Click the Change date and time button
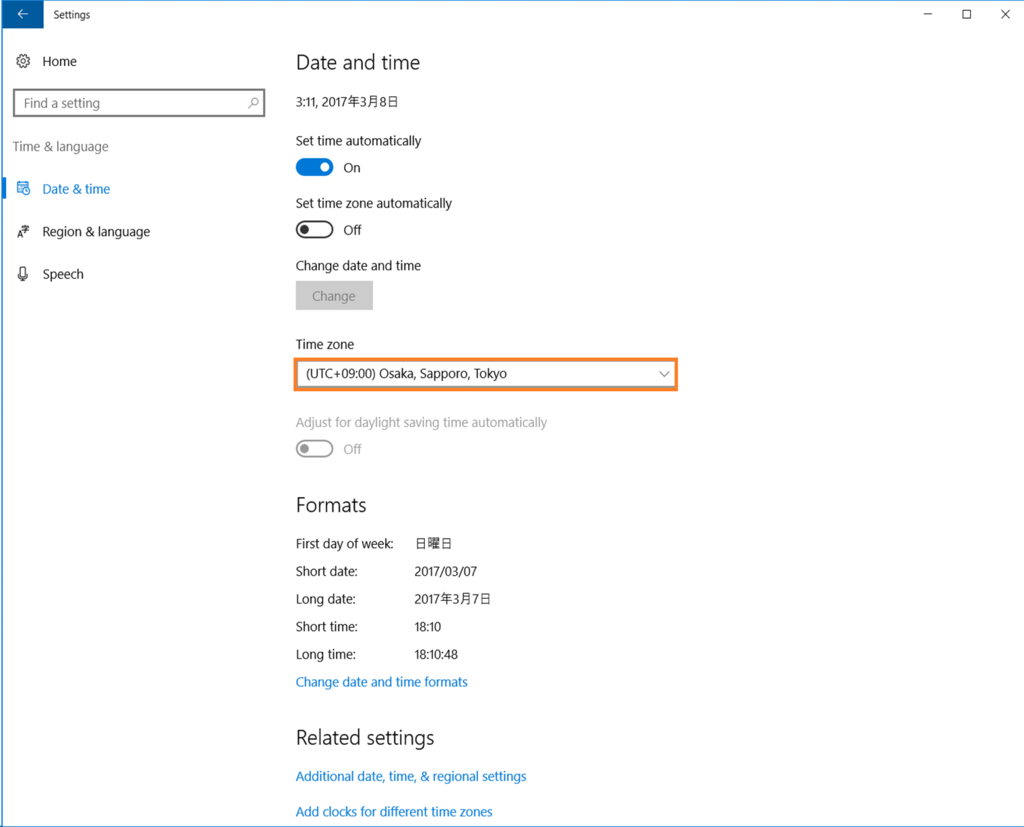The image size is (1024, 827). (x=334, y=296)
